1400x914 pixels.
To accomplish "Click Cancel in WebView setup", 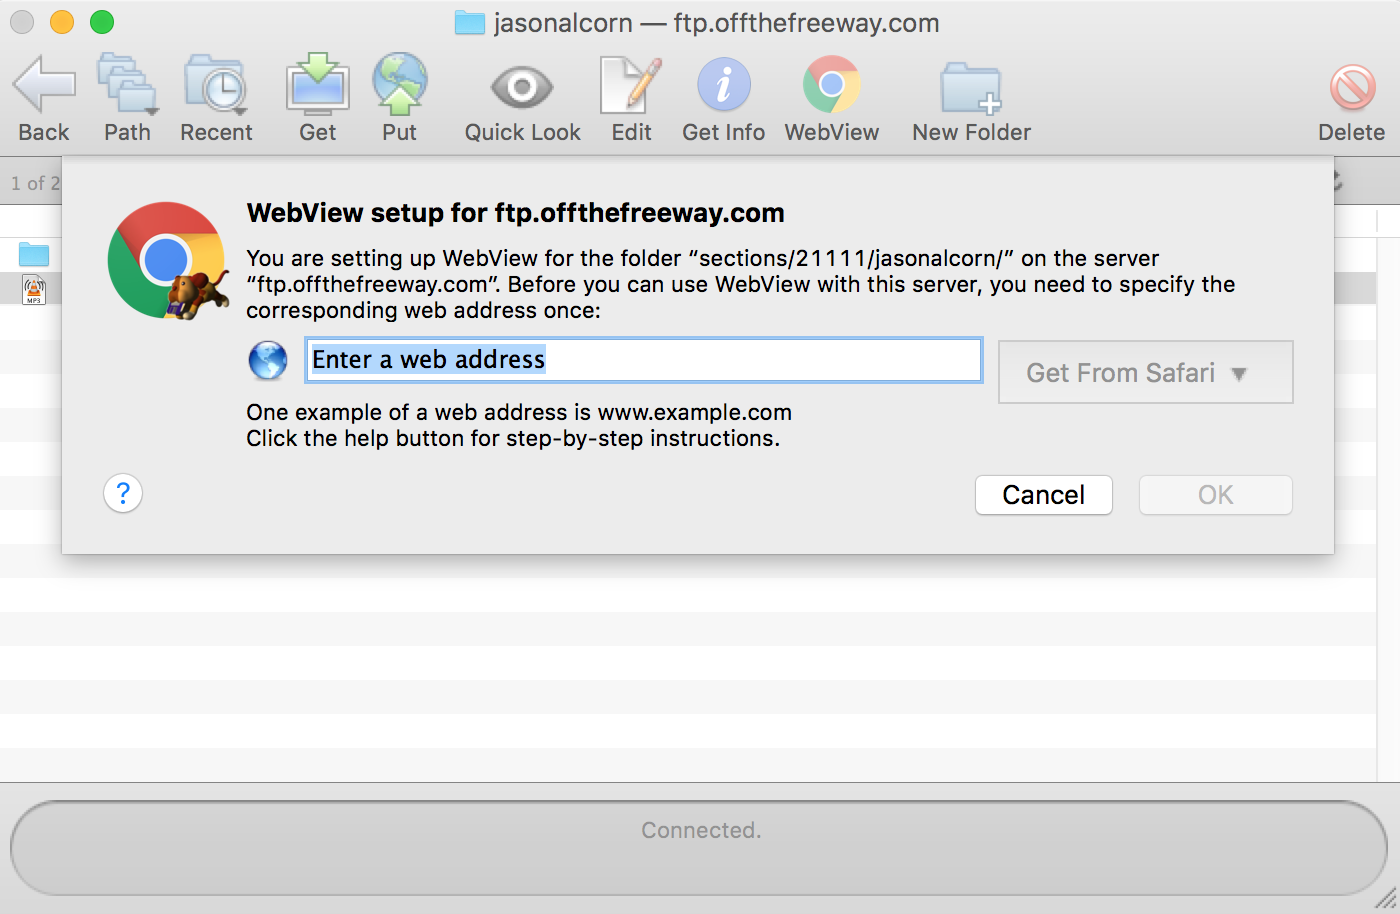I will (1044, 495).
